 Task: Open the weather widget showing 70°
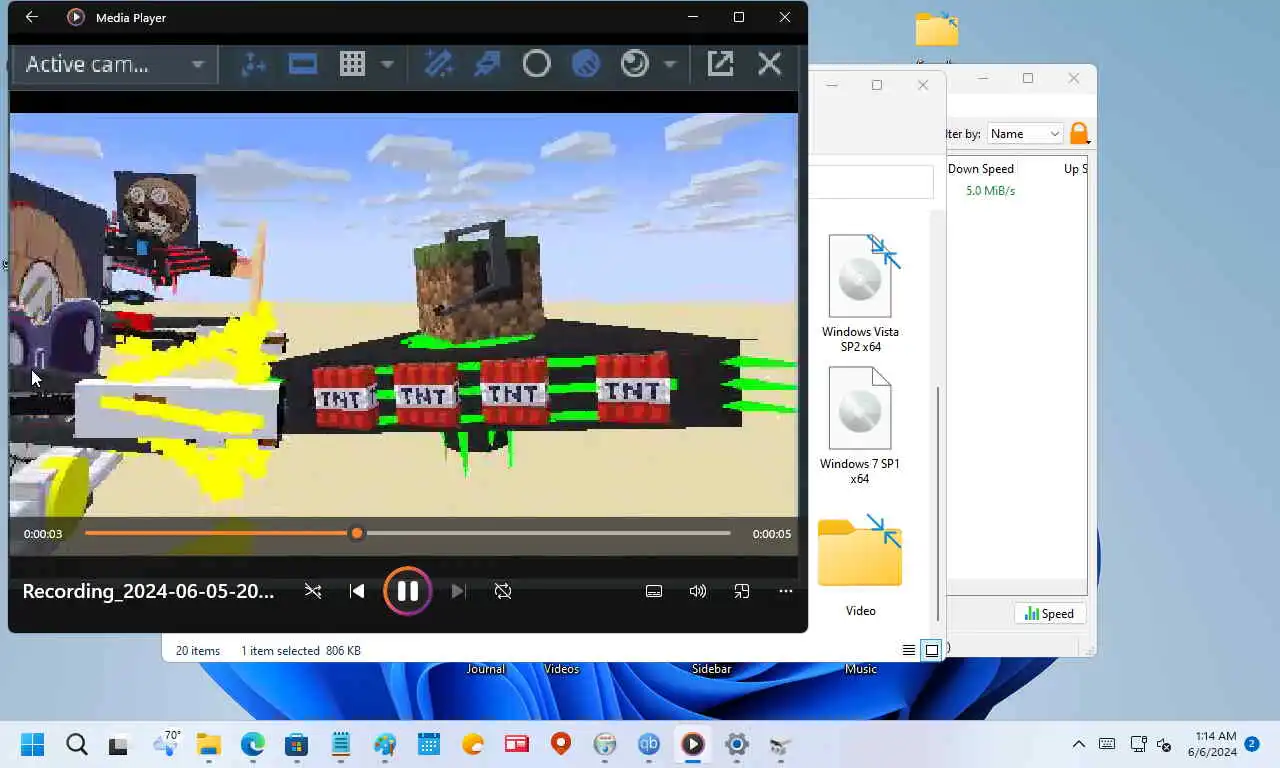pos(166,743)
